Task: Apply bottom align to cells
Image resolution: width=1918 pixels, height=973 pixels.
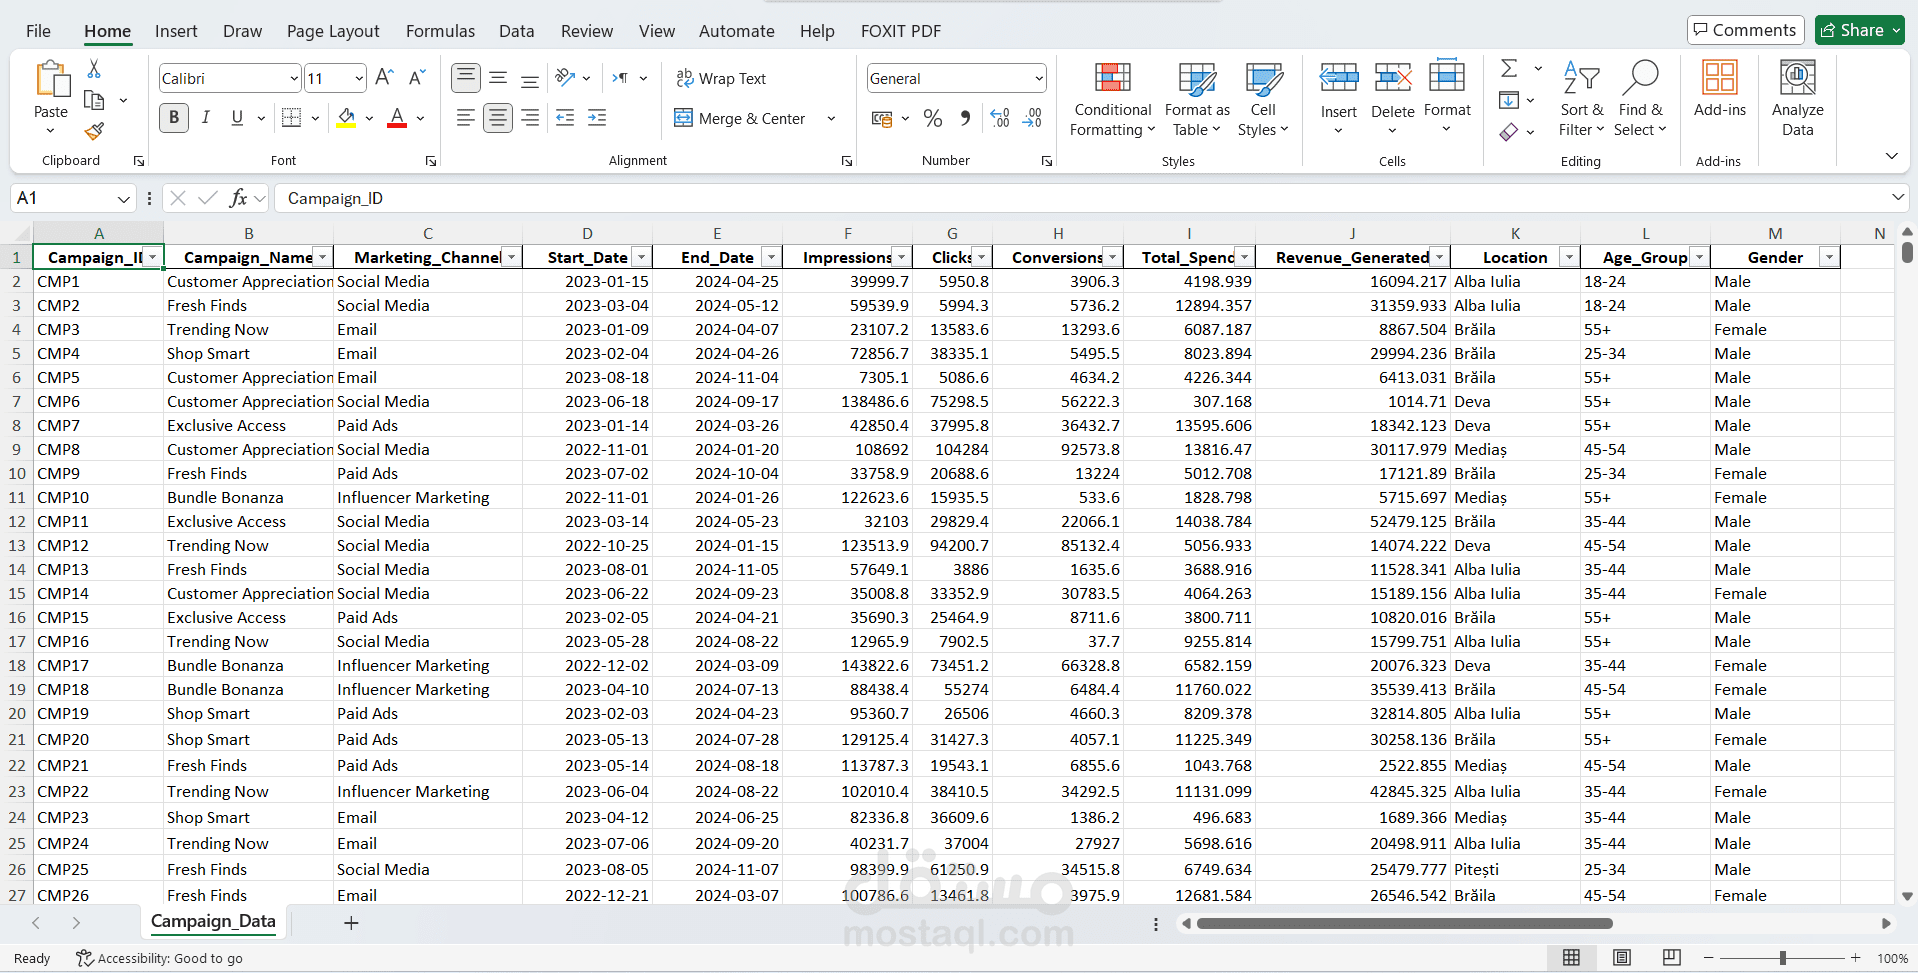Action: (530, 78)
